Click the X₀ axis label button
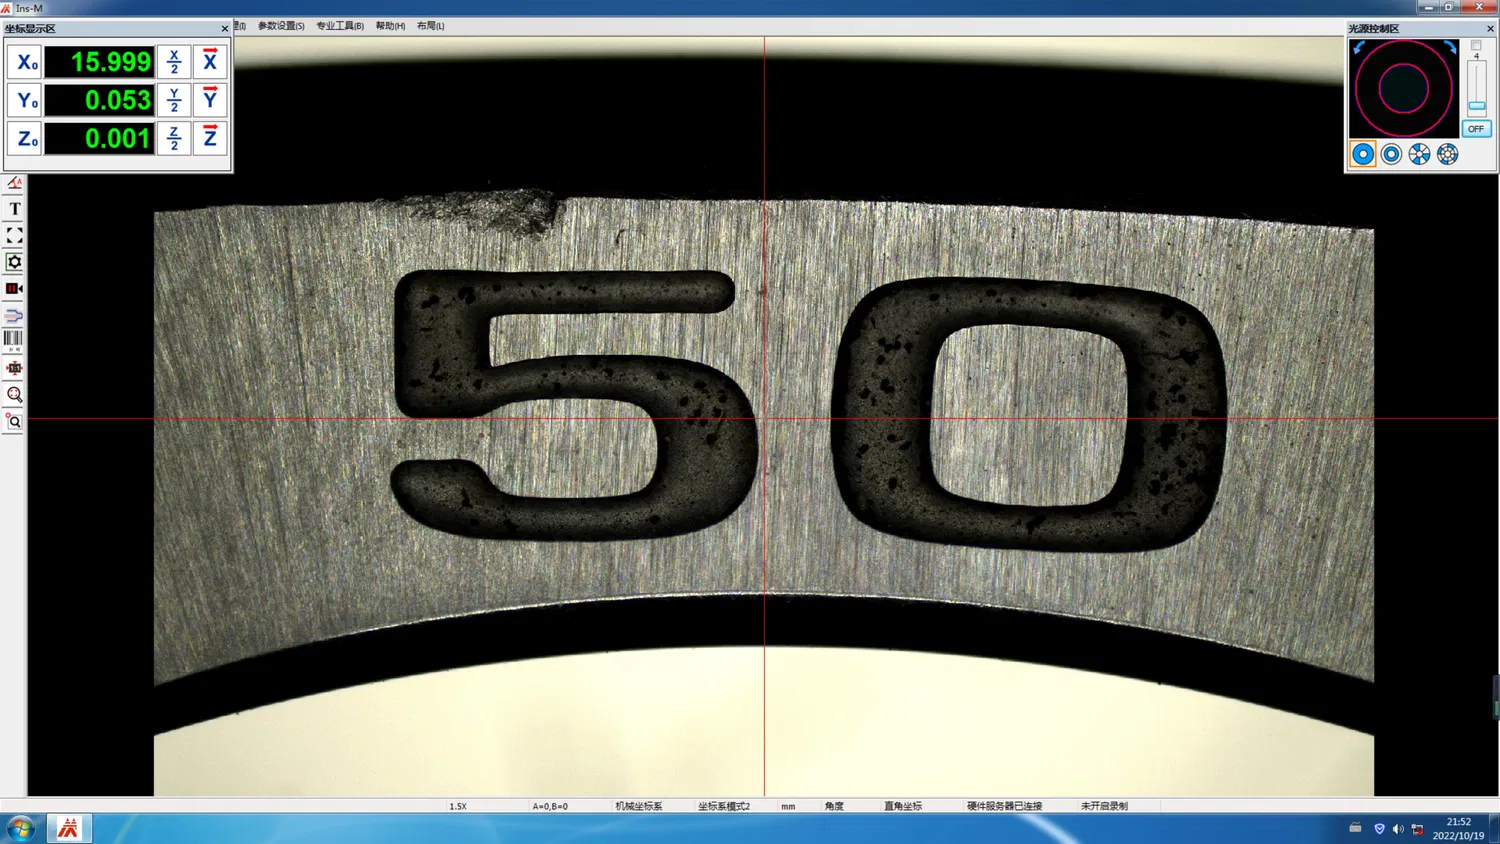The image size is (1500, 844). click(x=25, y=62)
